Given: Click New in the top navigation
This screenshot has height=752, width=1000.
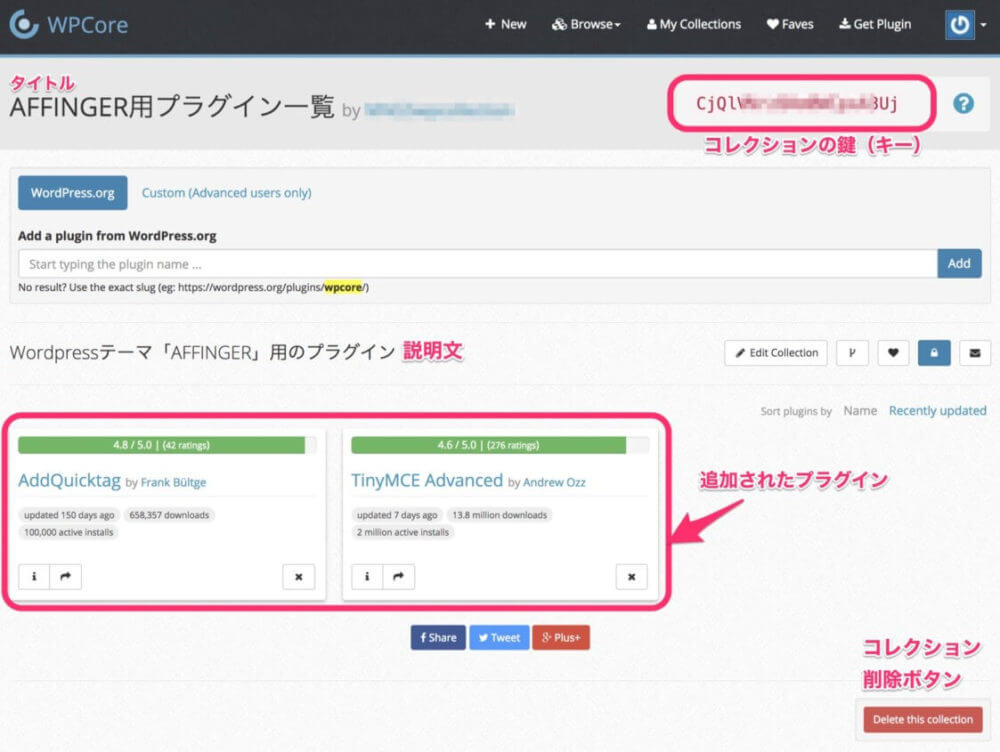Looking at the screenshot, I should point(506,24).
